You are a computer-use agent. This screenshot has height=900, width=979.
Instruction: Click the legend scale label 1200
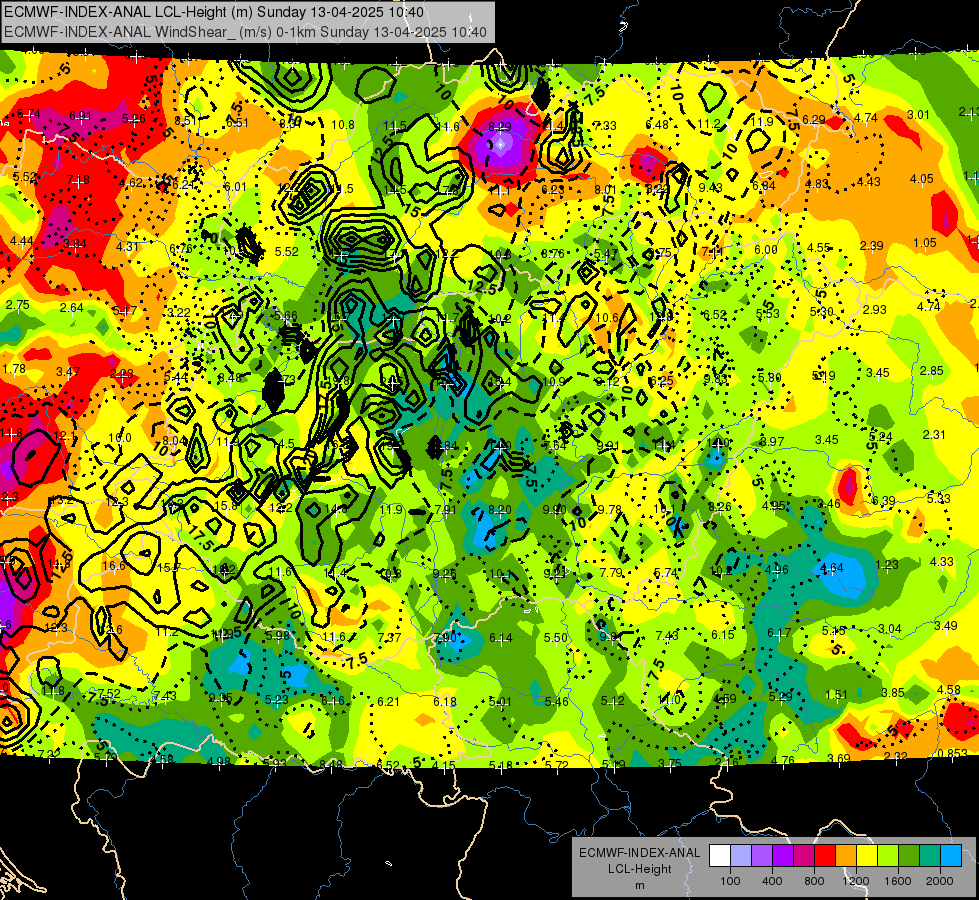(855, 881)
